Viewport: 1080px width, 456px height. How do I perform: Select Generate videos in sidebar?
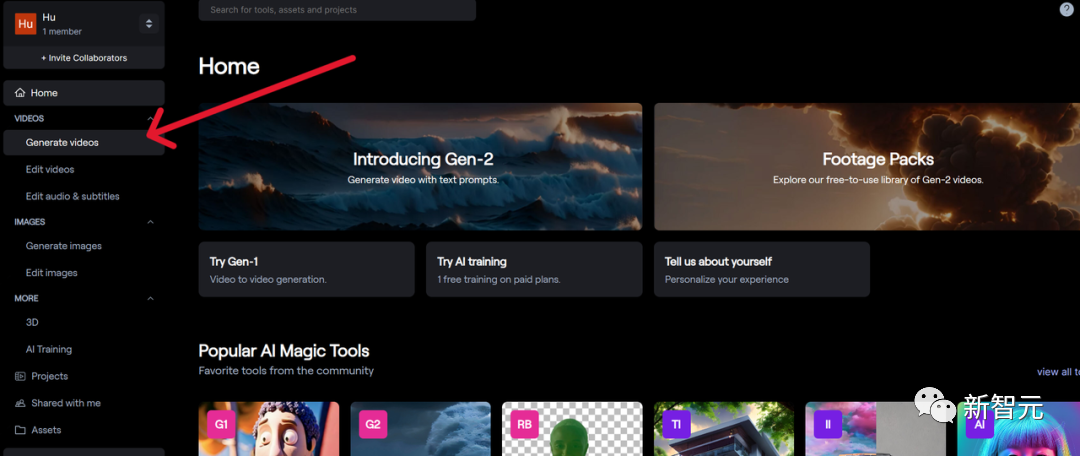click(x=62, y=143)
